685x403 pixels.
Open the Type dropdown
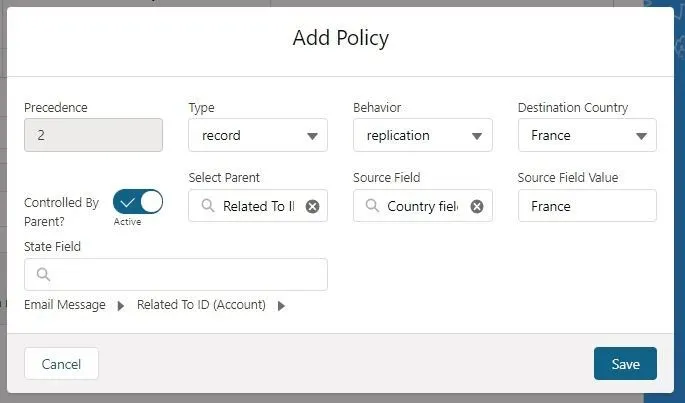point(258,135)
